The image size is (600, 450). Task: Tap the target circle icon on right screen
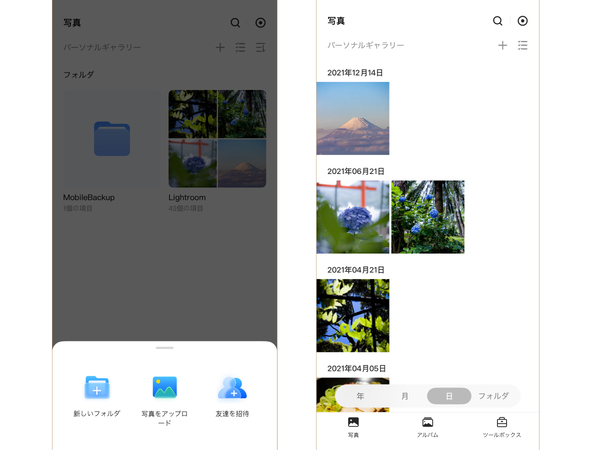click(x=523, y=21)
